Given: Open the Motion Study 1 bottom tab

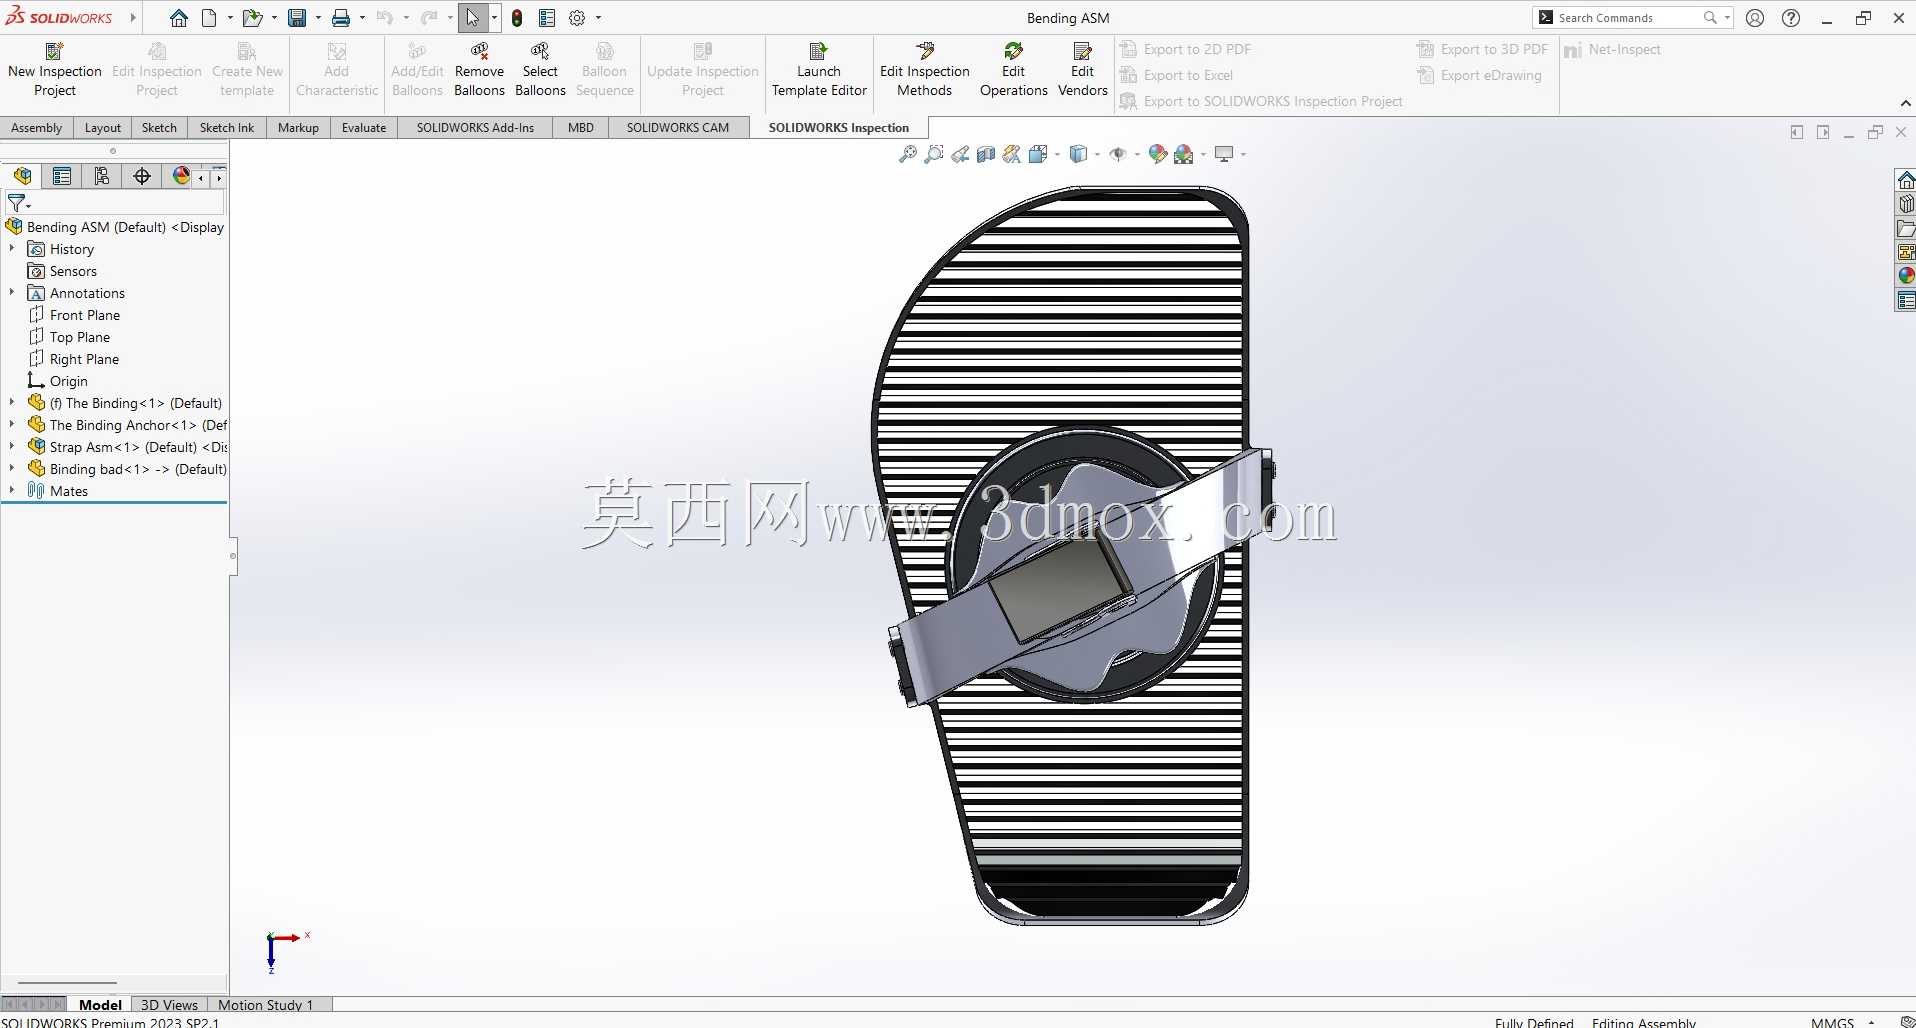Looking at the screenshot, I should click(x=266, y=1005).
